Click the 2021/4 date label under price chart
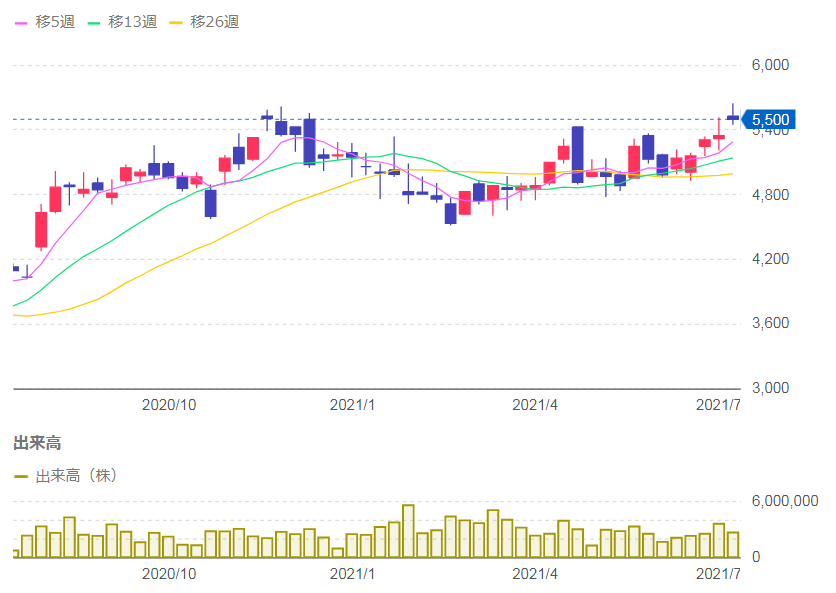The width and height of the screenshot is (836, 593). 535,405
